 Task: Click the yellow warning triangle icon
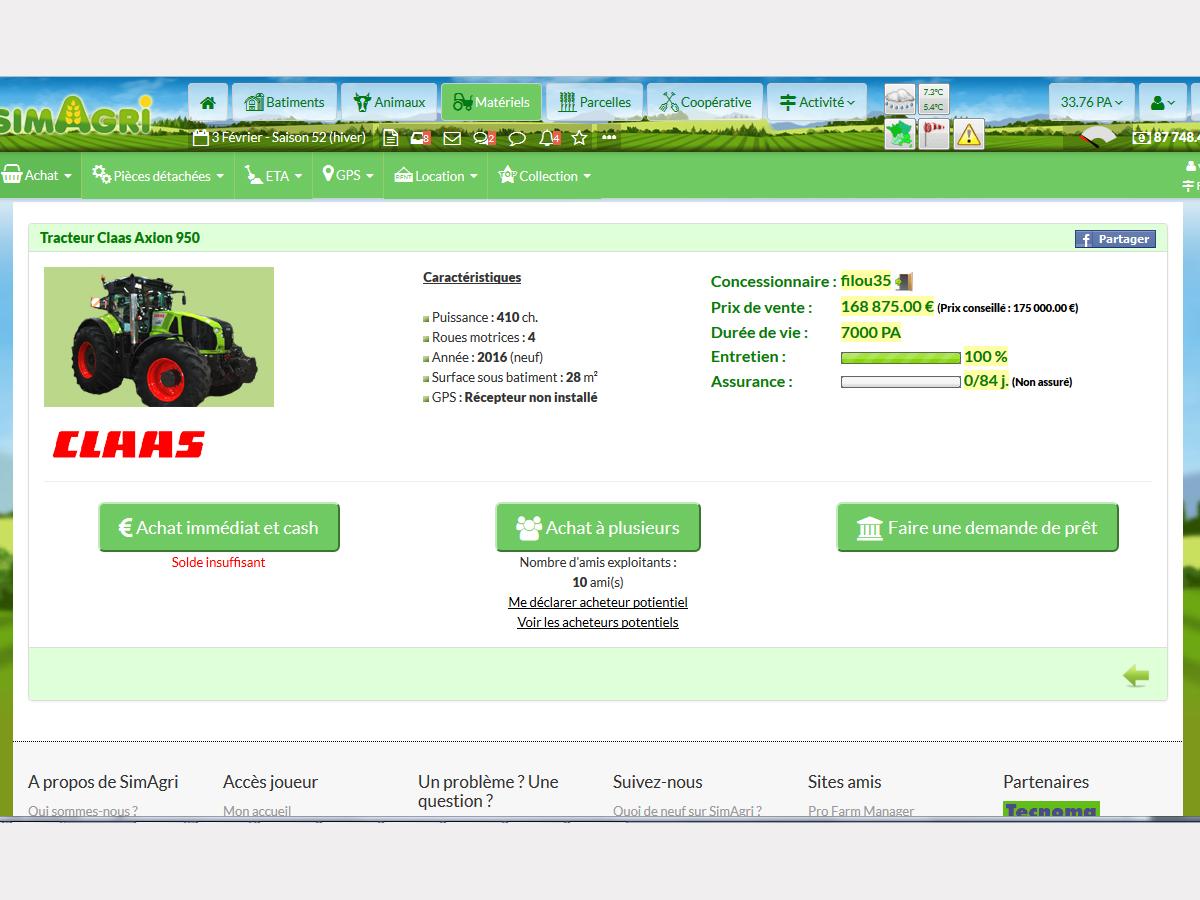[968, 134]
